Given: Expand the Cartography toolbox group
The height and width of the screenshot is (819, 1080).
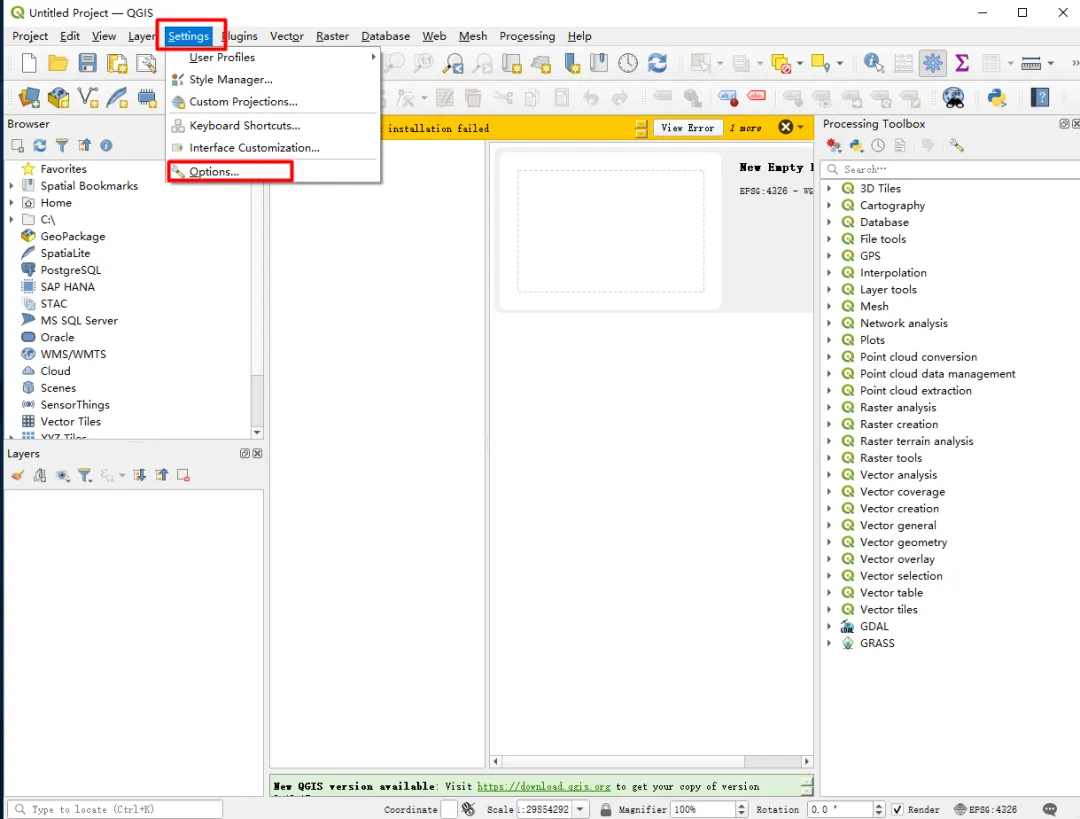Looking at the screenshot, I should [829, 205].
